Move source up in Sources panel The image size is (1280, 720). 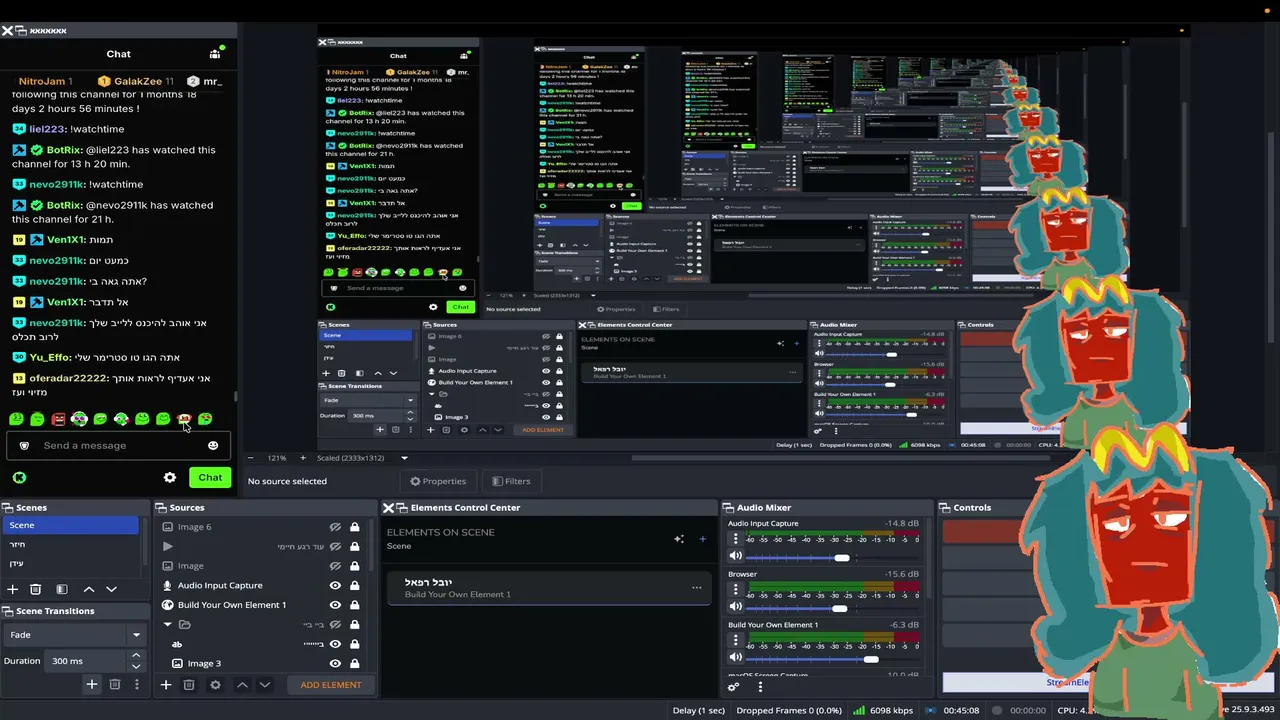[242, 685]
